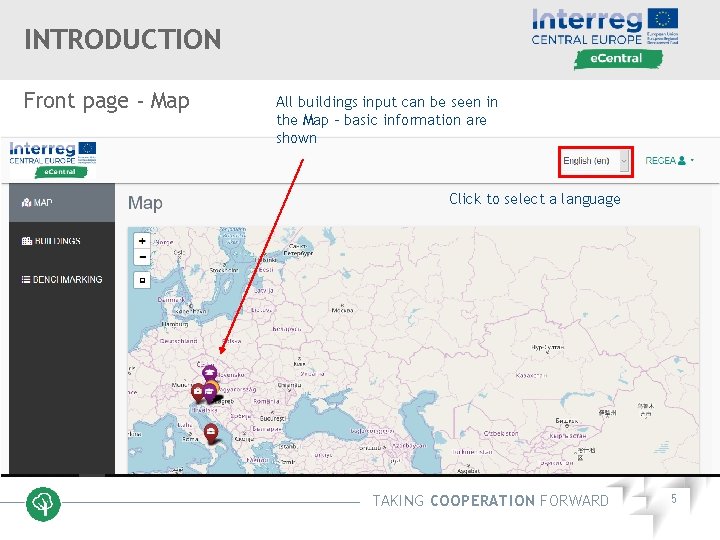Open BENCHMARKING from the sidebar
Viewport: 720px width, 540px height.
tap(62, 279)
